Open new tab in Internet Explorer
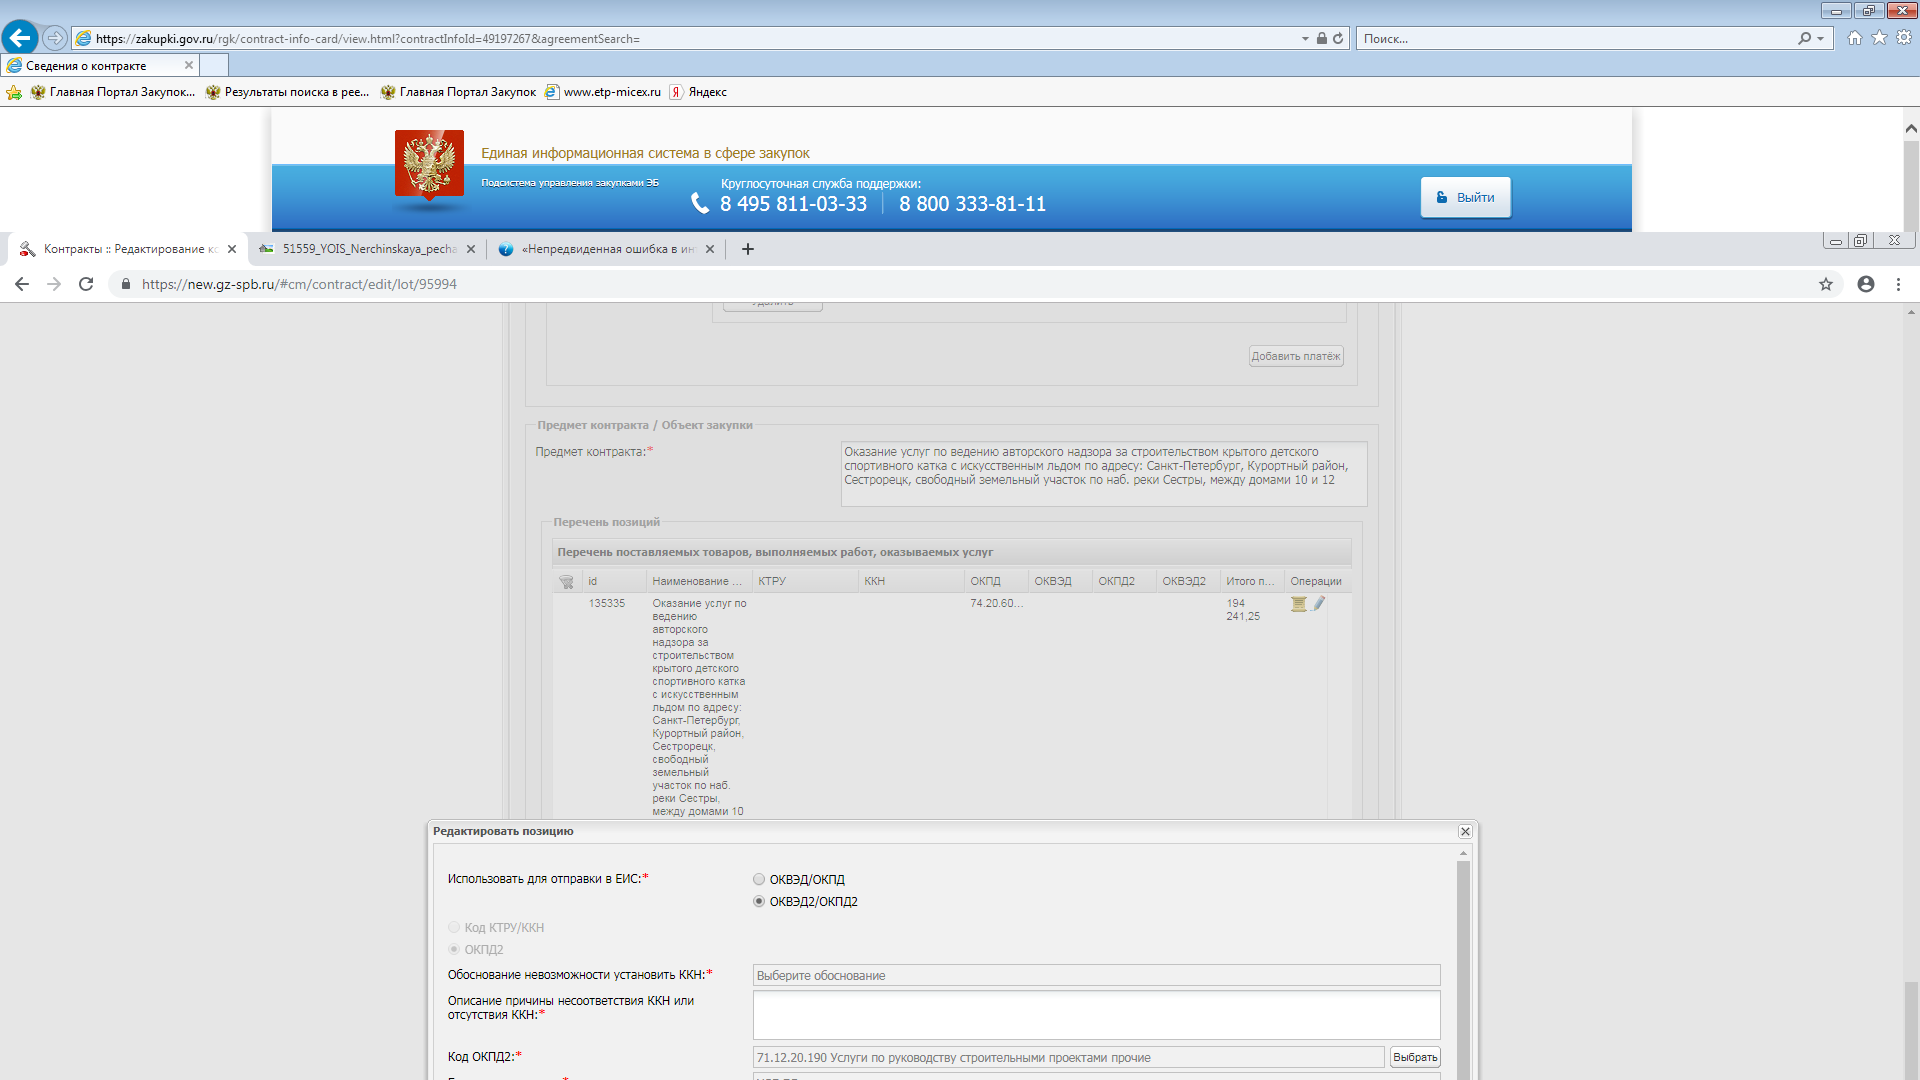Viewport: 1920px width, 1080px height. point(214,65)
